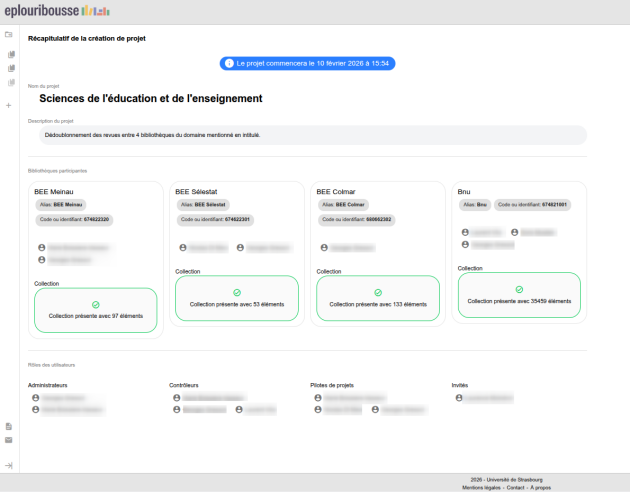Open the document icon in sidebar
This screenshot has height=492, width=630.
[9, 427]
